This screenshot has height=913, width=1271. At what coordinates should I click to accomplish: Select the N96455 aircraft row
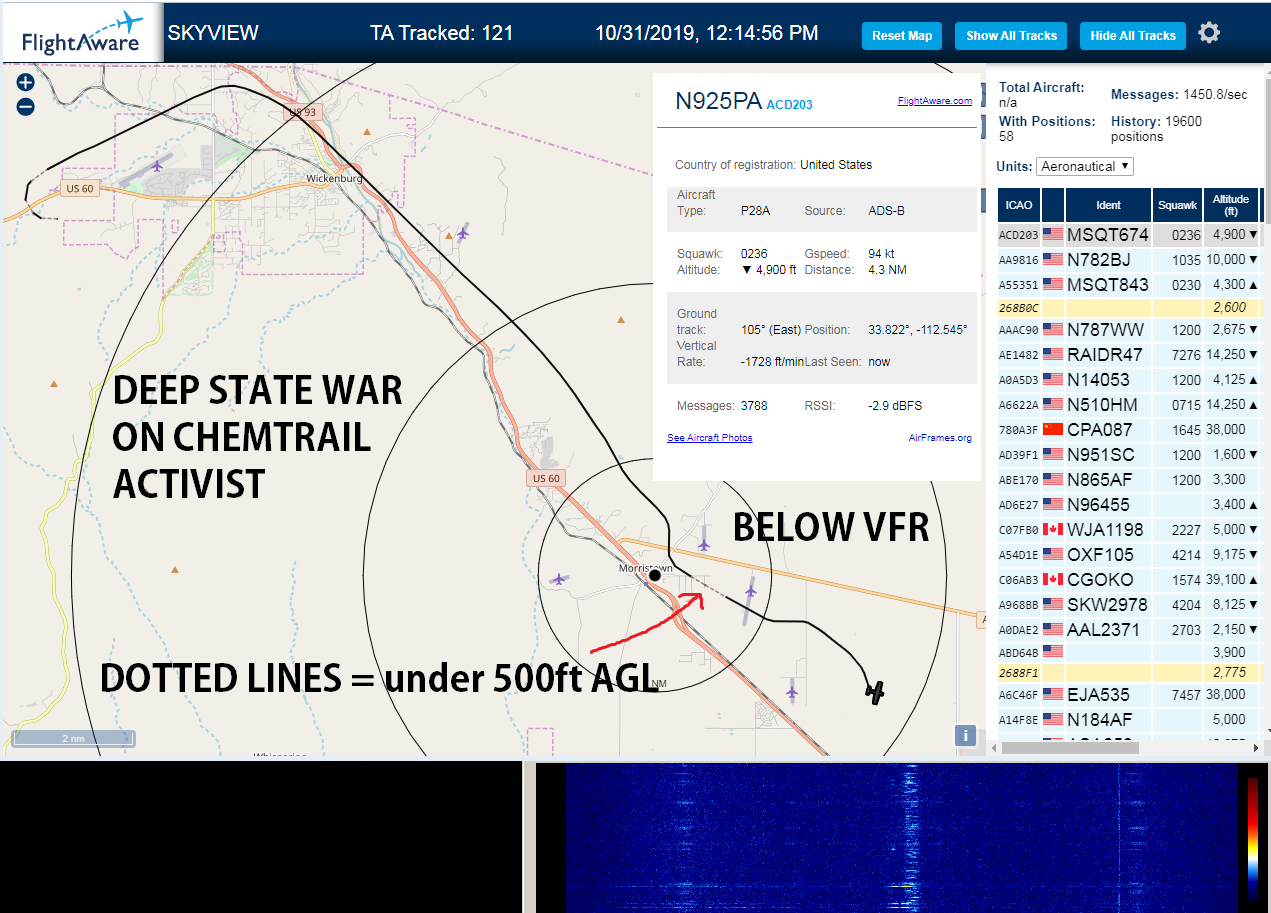[1129, 504]
